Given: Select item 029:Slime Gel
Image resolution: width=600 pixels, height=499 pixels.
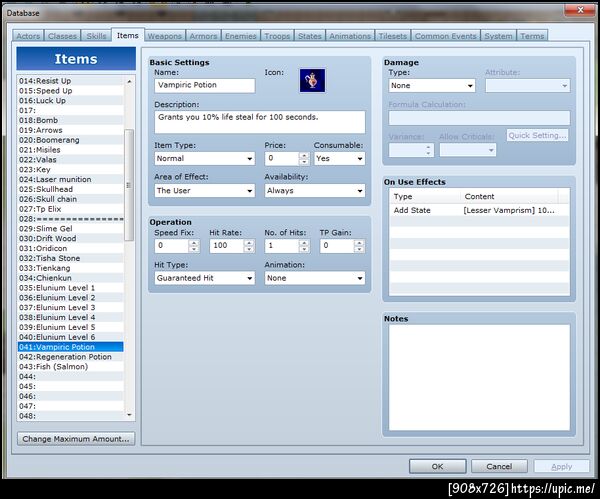Looking at the screenshot, I should pos(71,228).
